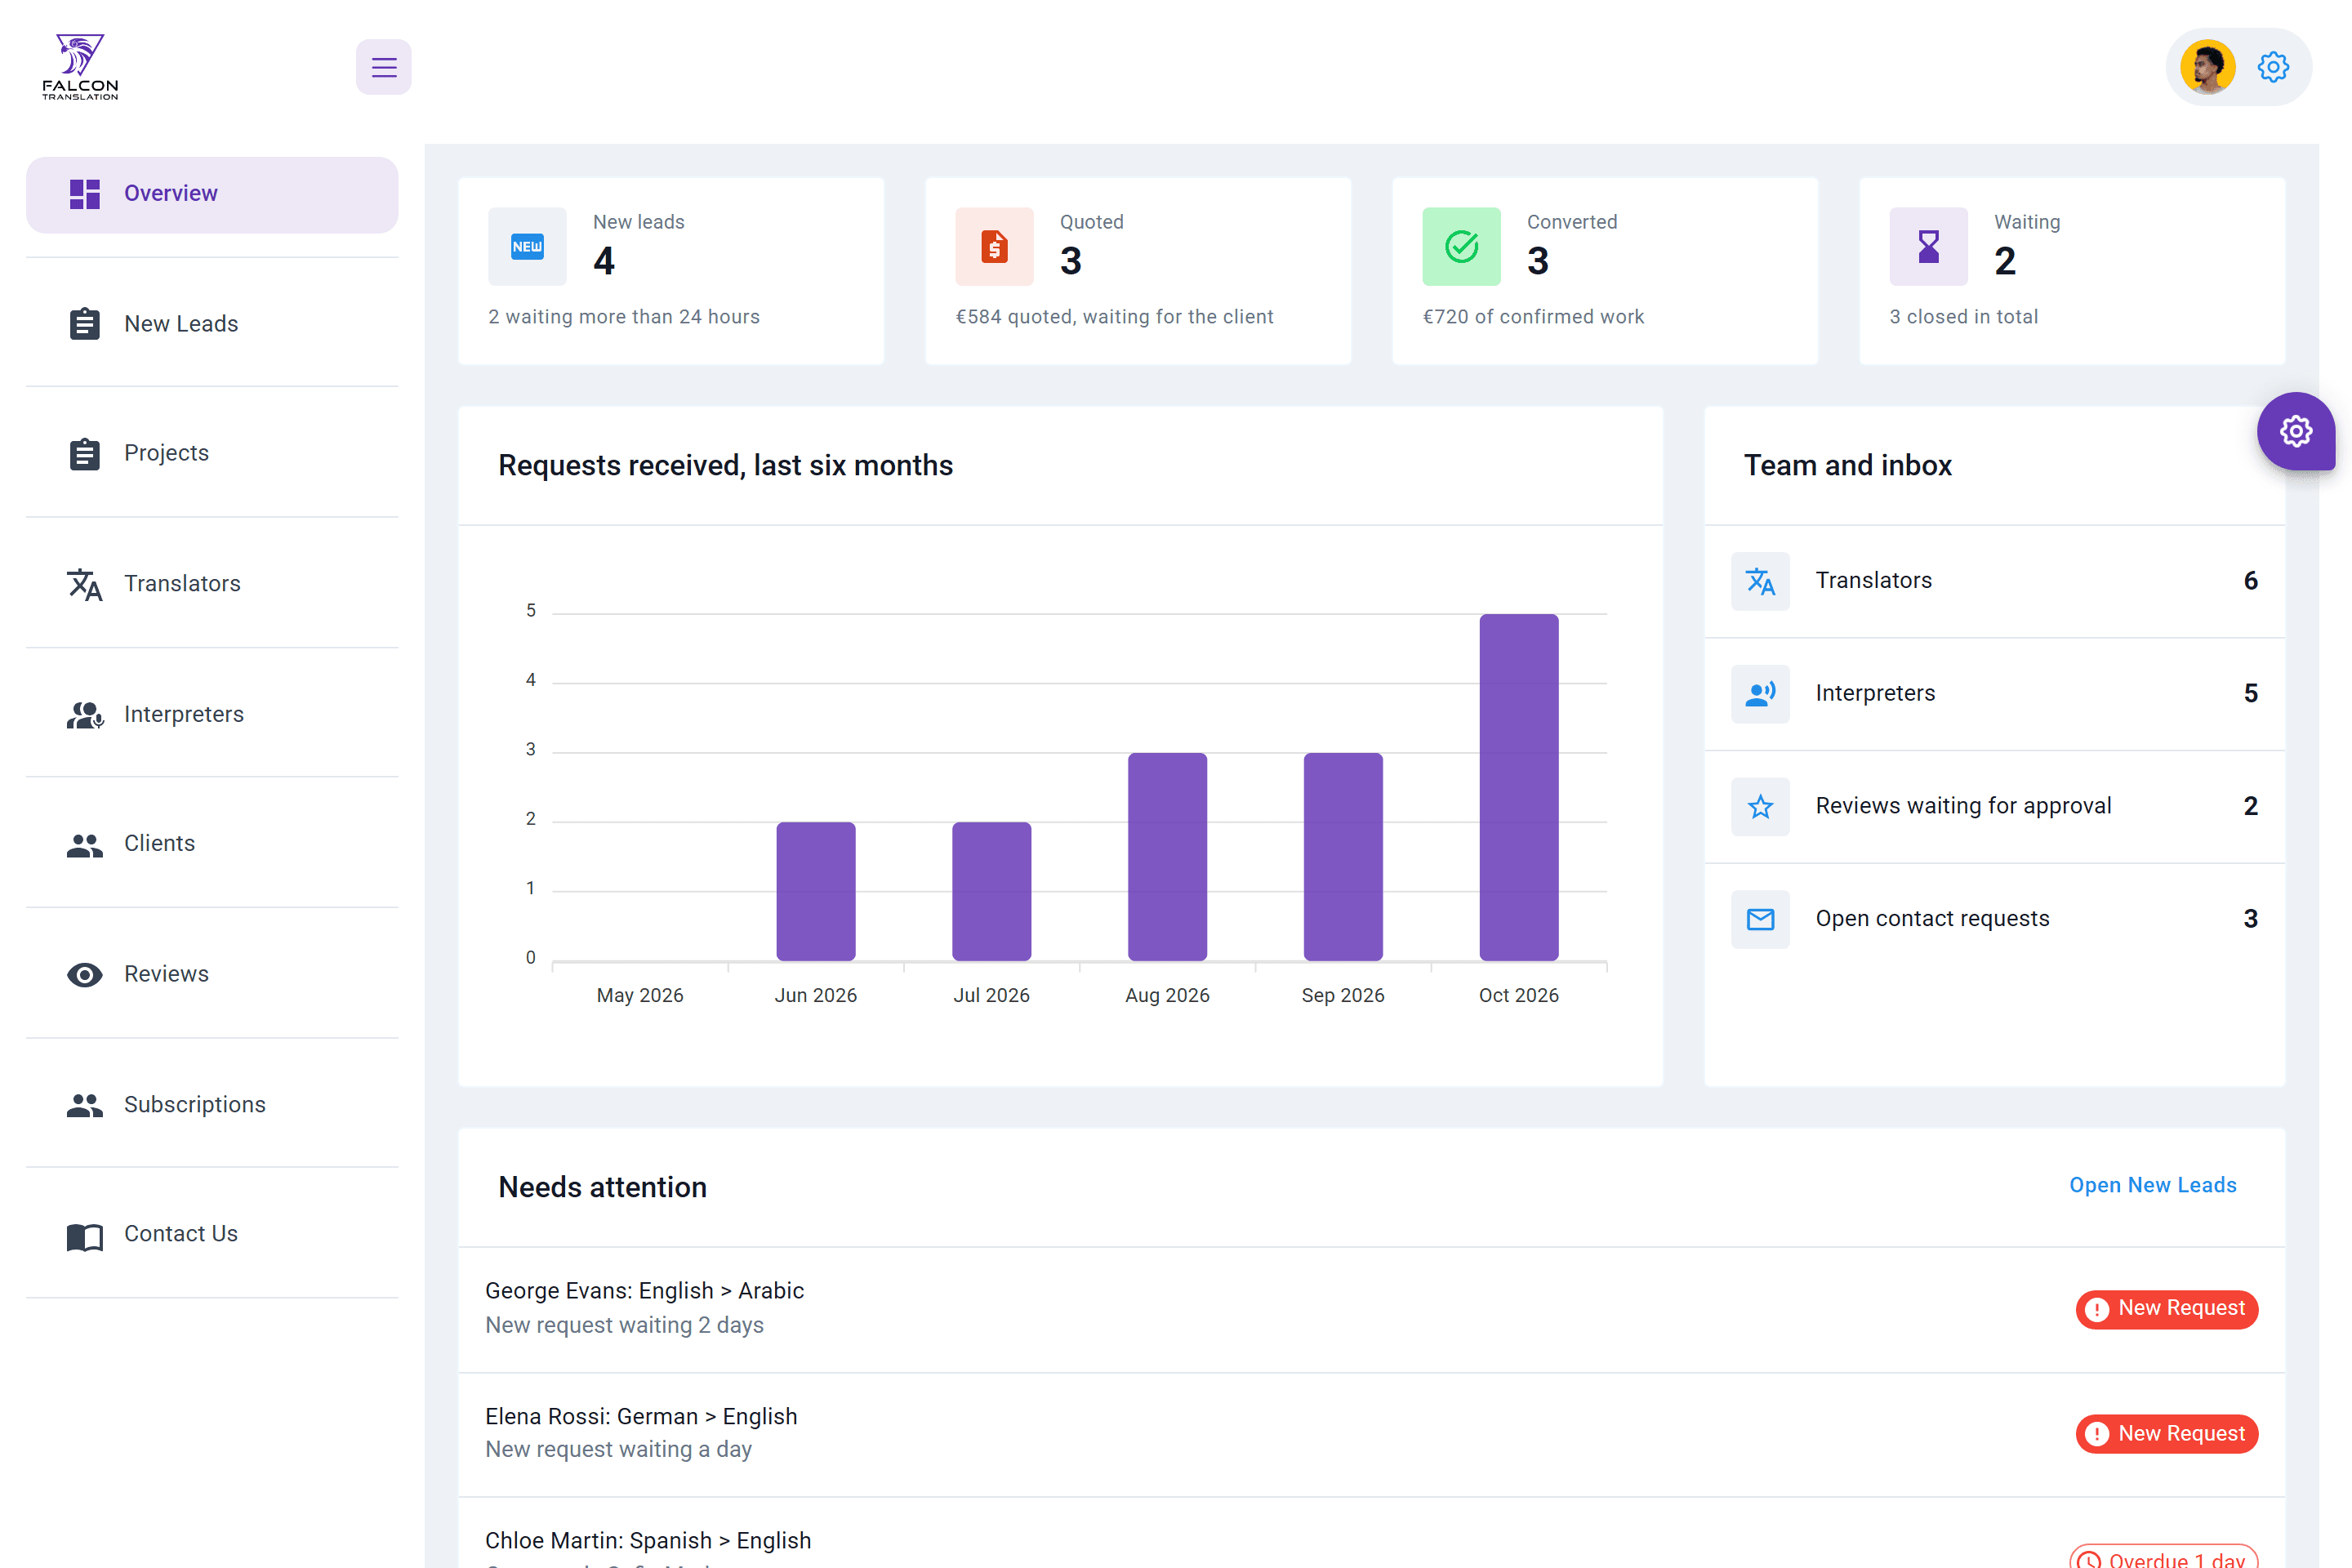Open the purple floating customizer gear

tap(2296, 431)
